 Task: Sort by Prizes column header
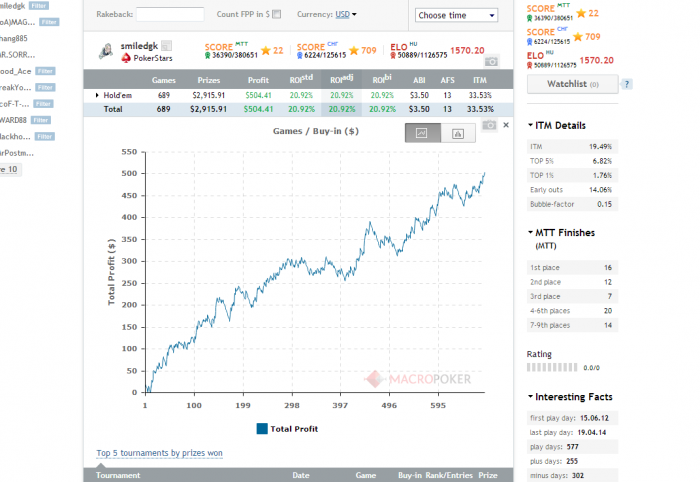tap(209, 80)
